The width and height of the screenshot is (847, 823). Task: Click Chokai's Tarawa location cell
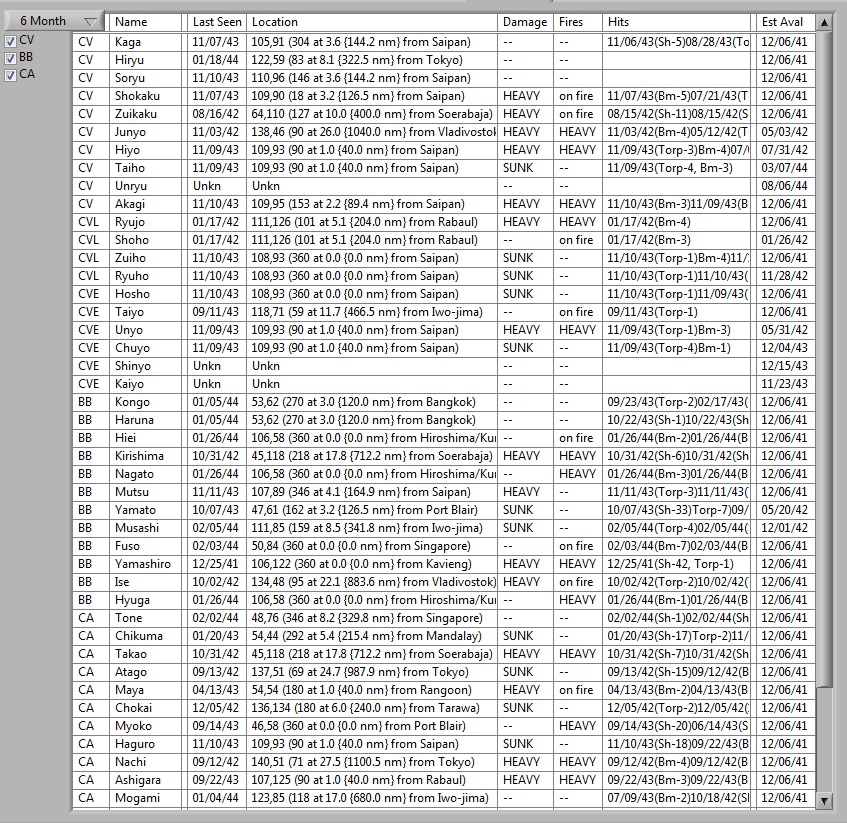[372, 708]
